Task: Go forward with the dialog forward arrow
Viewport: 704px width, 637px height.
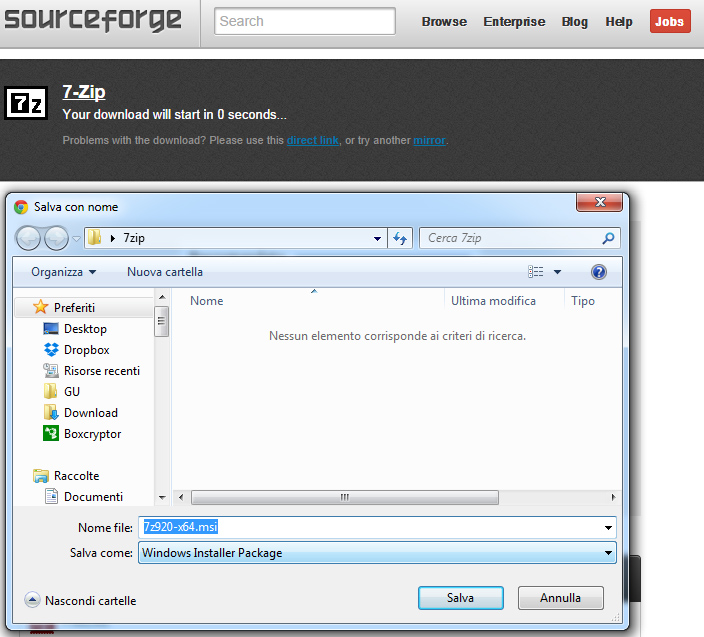Action: (x=56, y=238)
